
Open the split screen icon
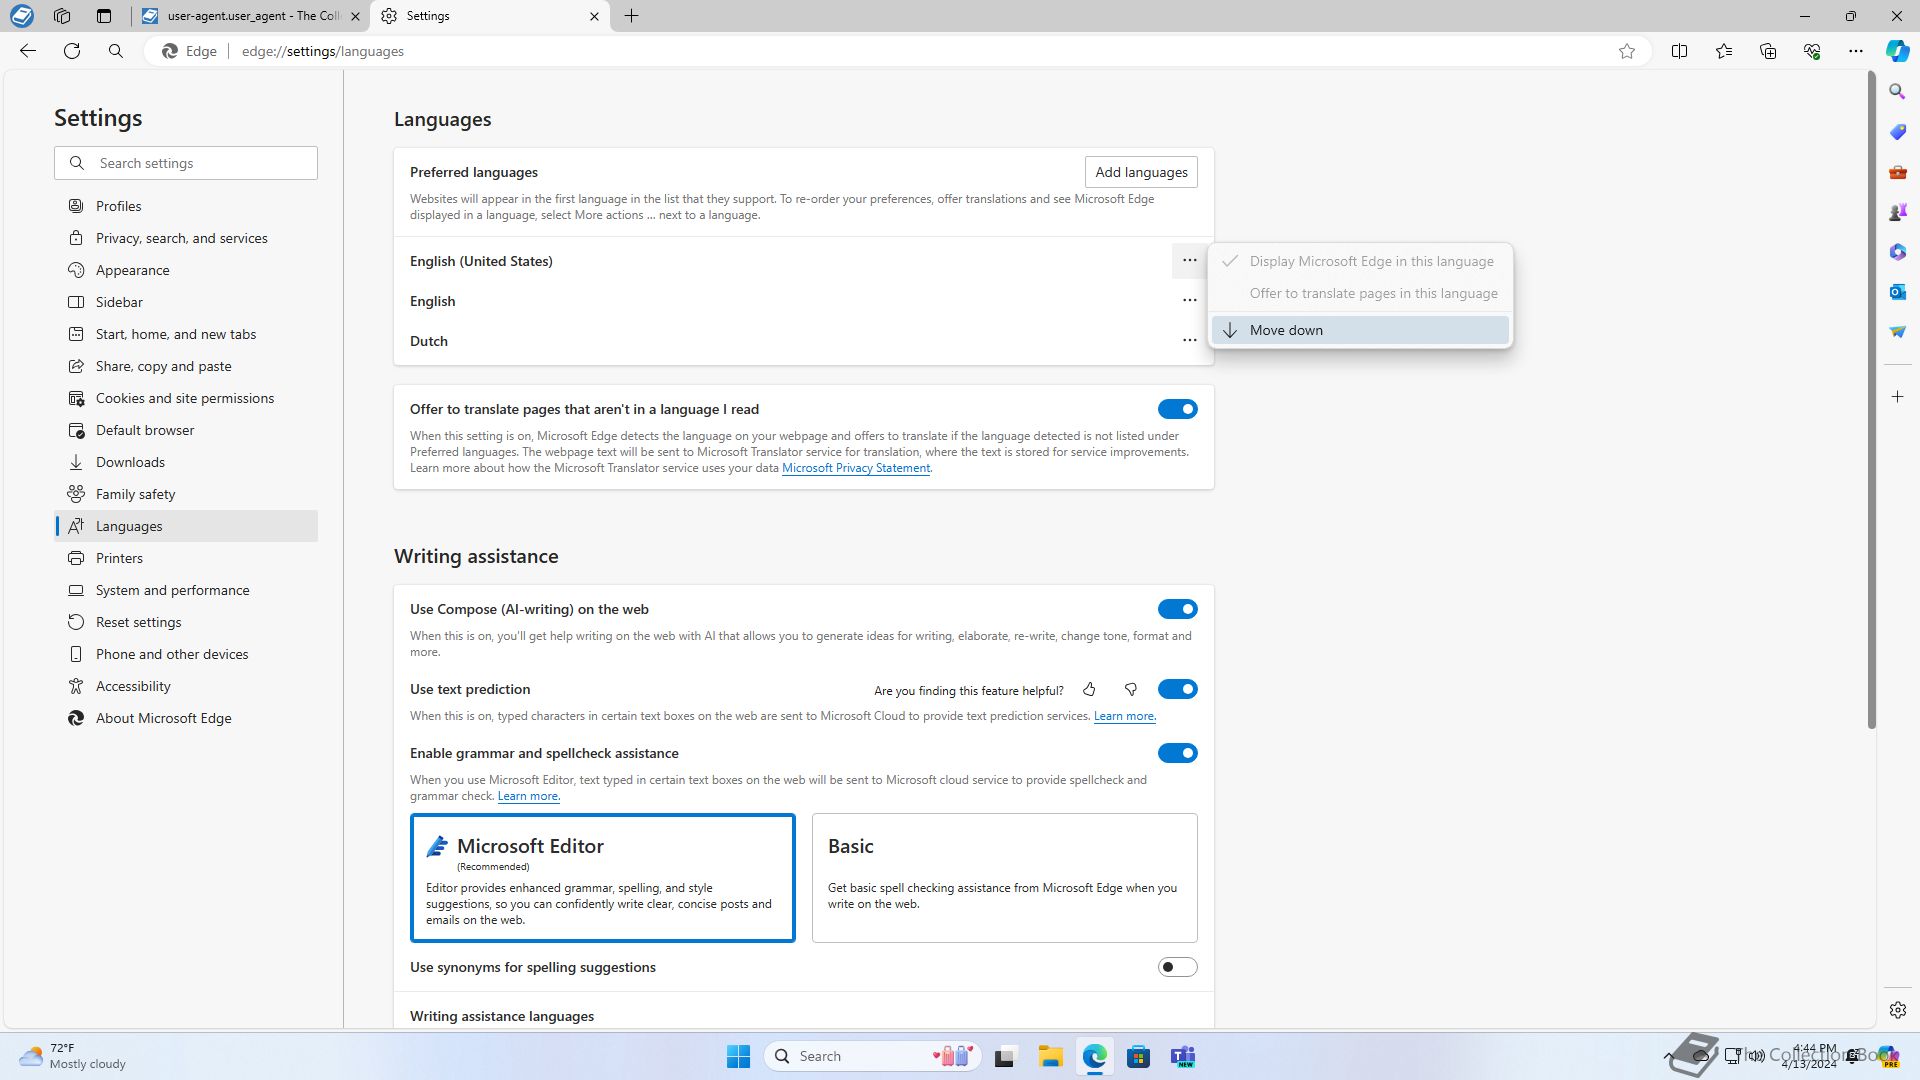click(1680, 51)
